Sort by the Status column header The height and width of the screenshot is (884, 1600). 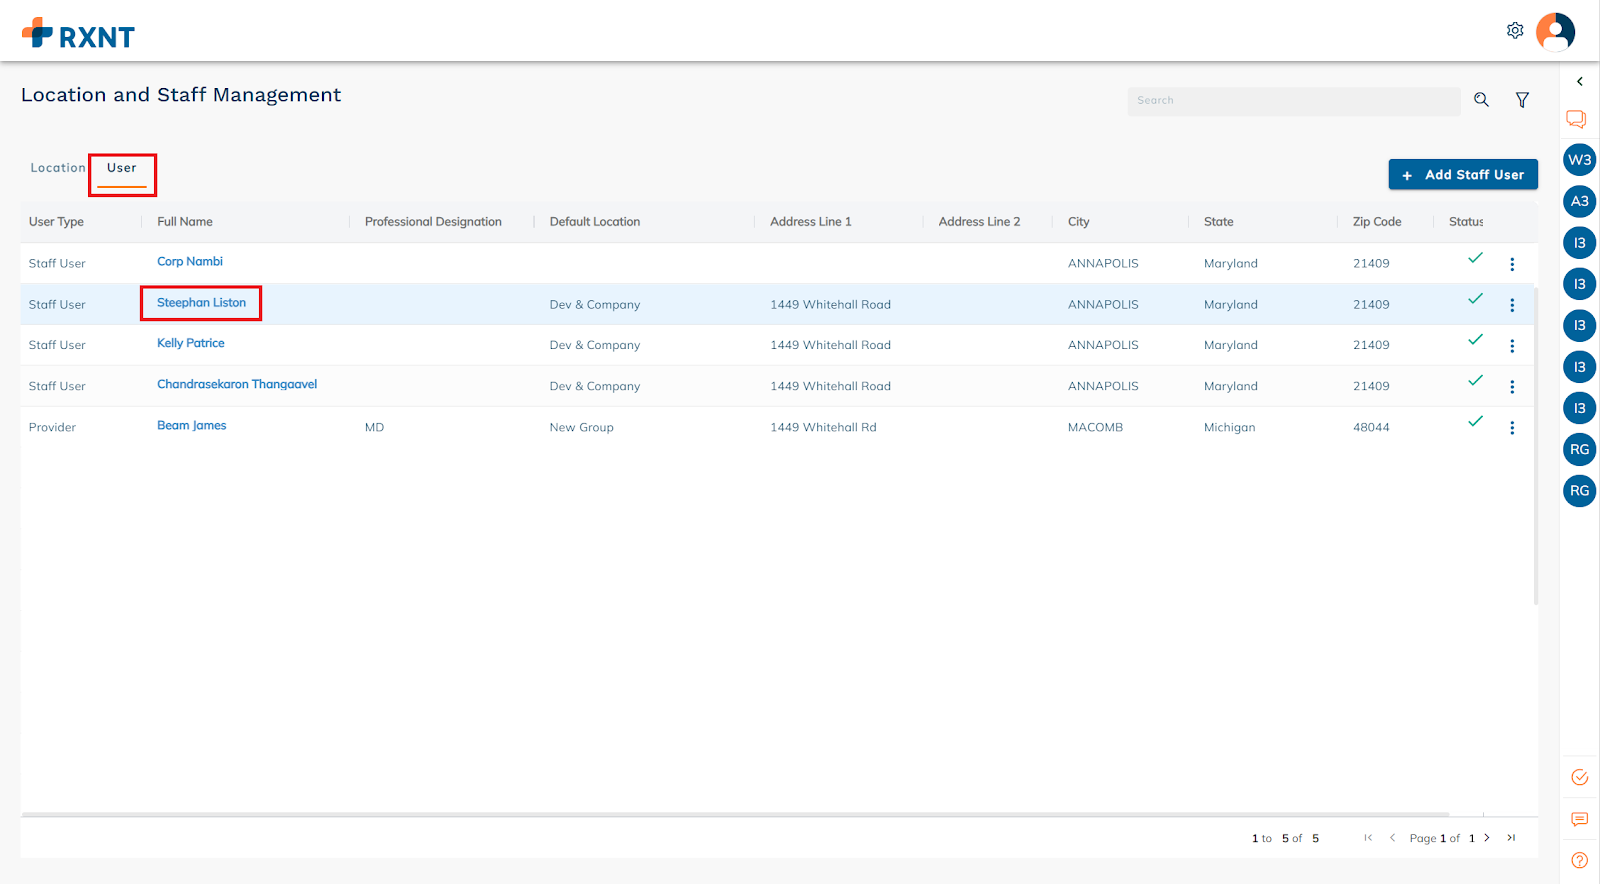point(1466,222)
